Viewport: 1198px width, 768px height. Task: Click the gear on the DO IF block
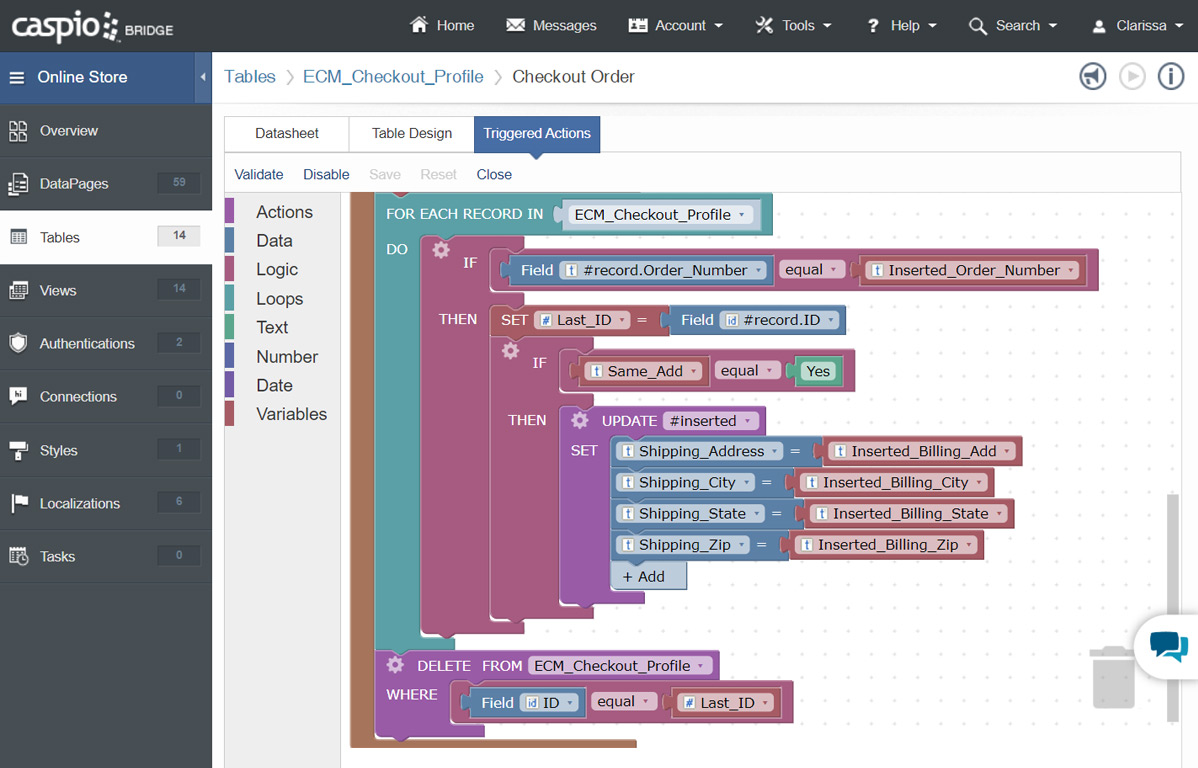pos(441,249)
